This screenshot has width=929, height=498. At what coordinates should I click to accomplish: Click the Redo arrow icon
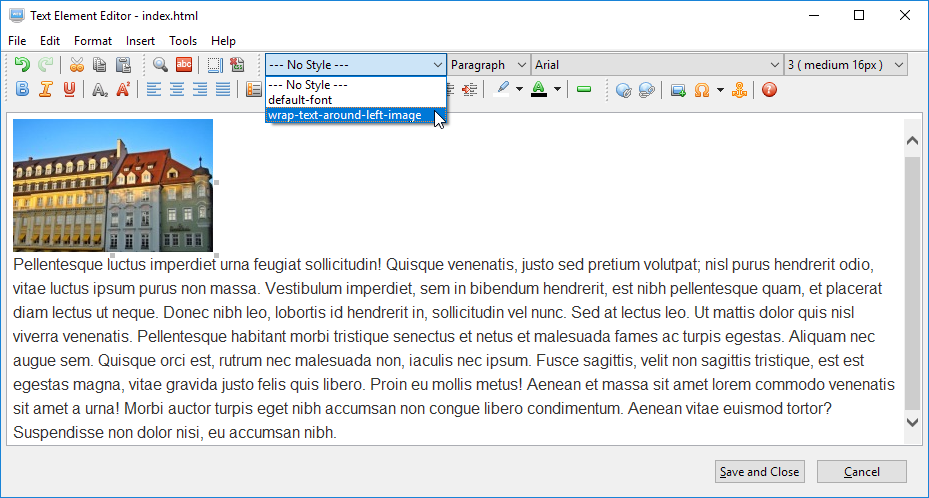pyautogui.click(x=46, y=65)
